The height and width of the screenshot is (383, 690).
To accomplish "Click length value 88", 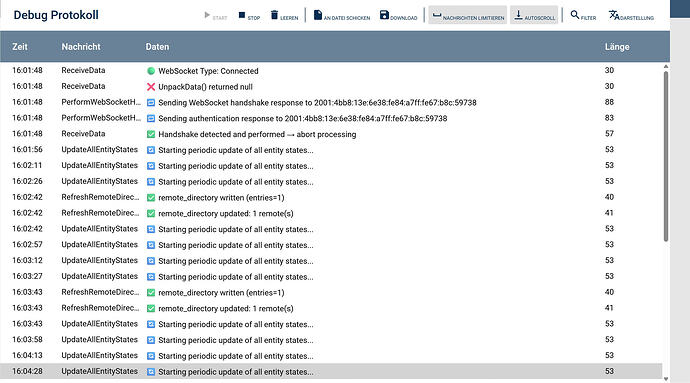I will point(609,102).
